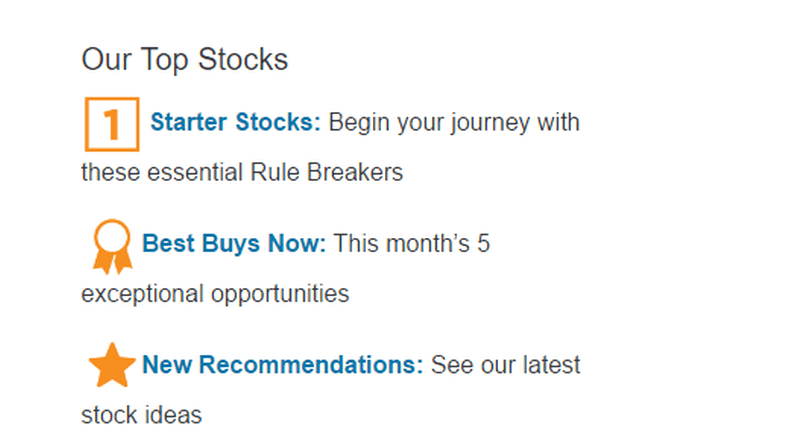This screenshot has width=806, height=448.
Task: Click the text 'these essential Rule Breakers'
Action: pyautogui.click(x=242, y=172)
